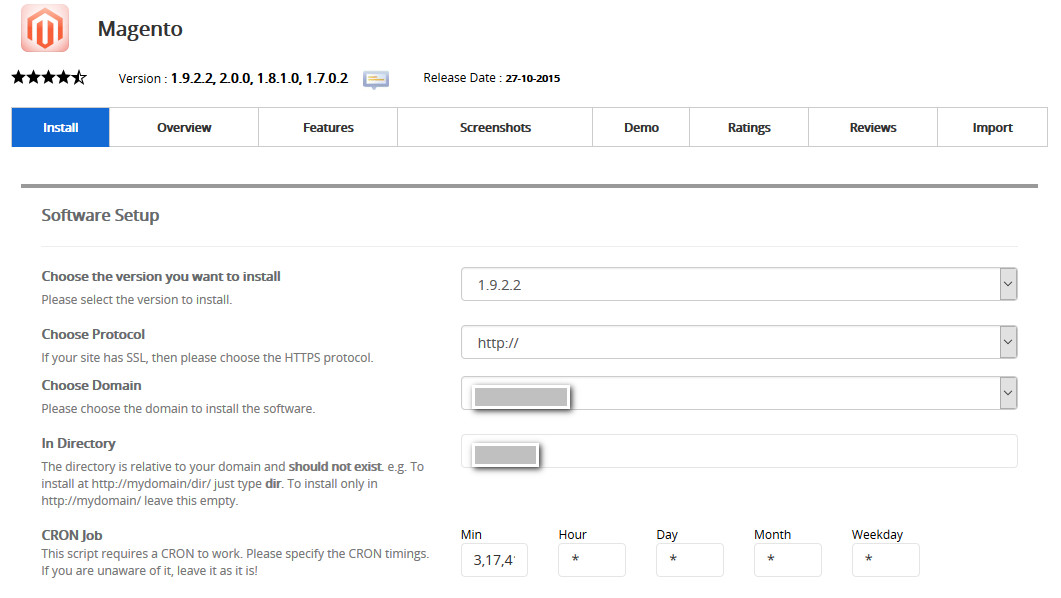Open the Features tab
Screen dimensions: 1061x598
click(328, 127)
